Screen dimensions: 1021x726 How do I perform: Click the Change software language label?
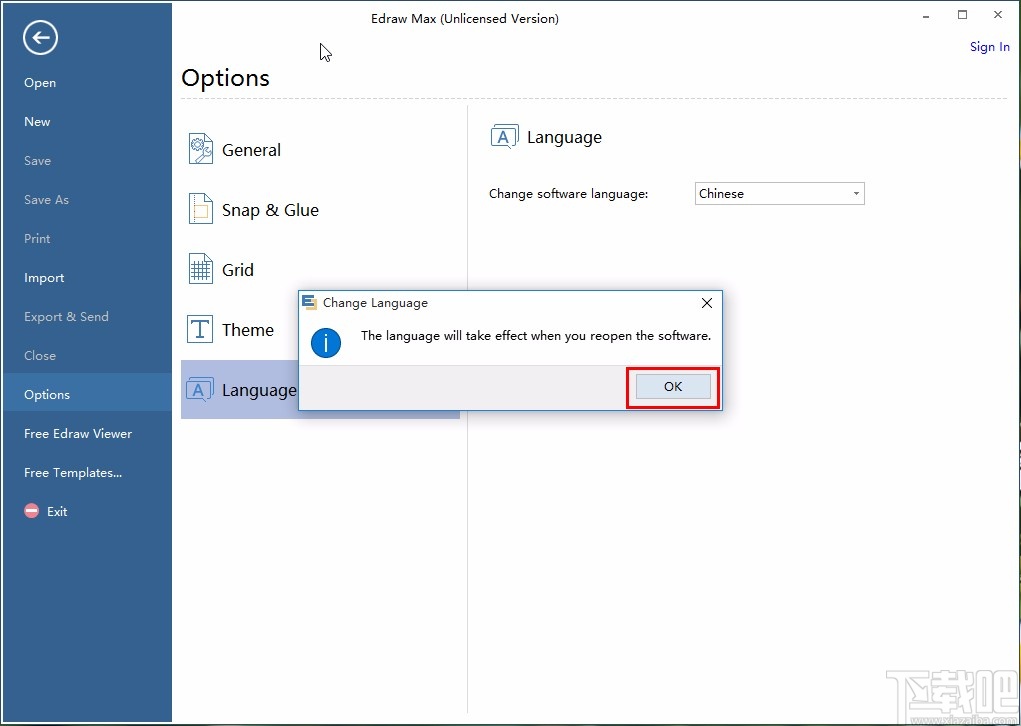point(568,193)
